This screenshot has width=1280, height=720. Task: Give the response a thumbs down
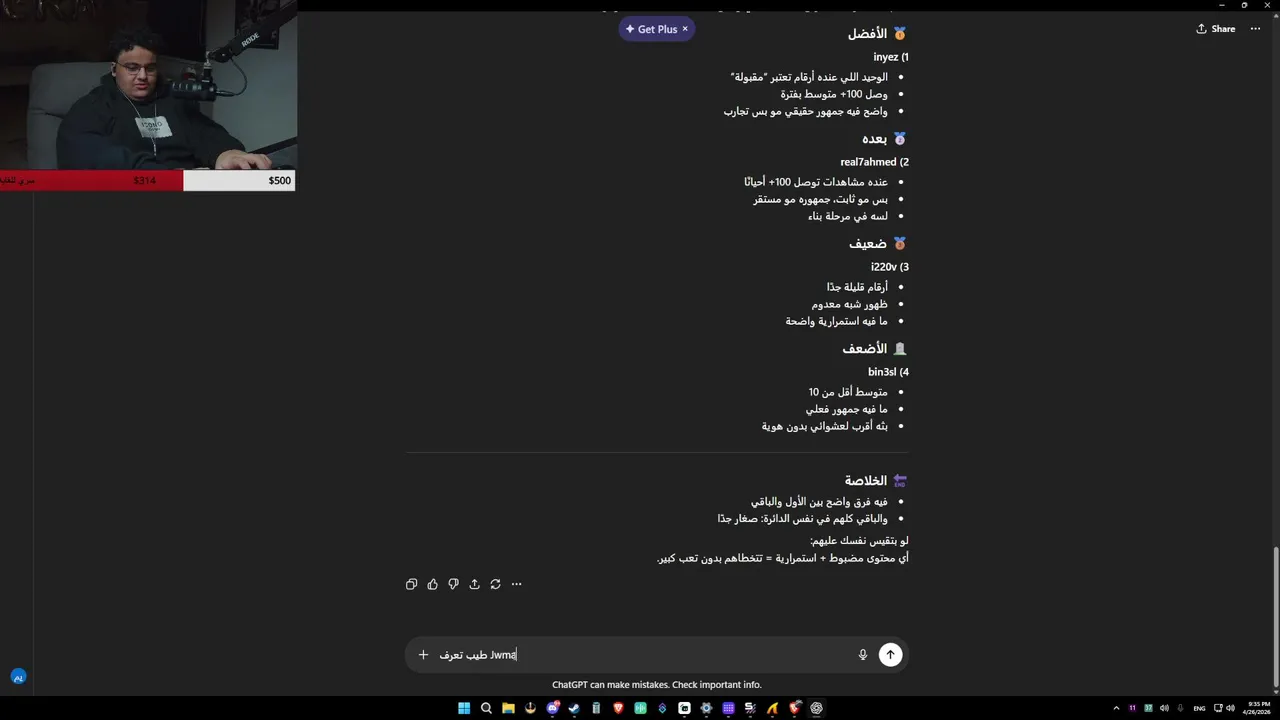click(x=453, y=584)
